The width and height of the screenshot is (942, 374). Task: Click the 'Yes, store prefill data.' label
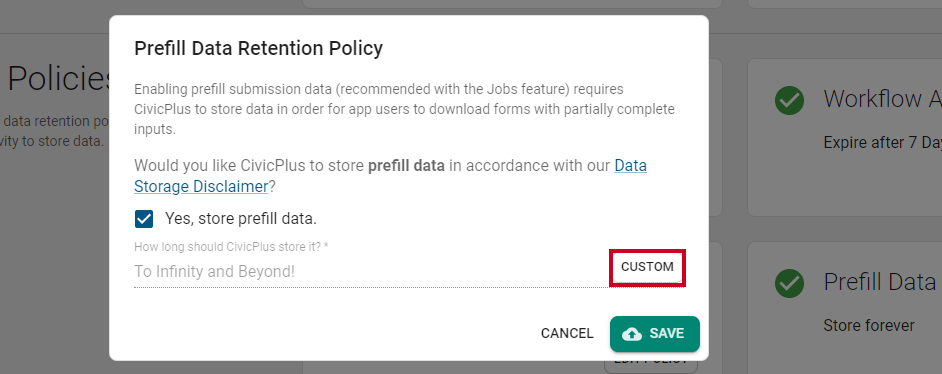pyautogui.click(x=241, y=219)
